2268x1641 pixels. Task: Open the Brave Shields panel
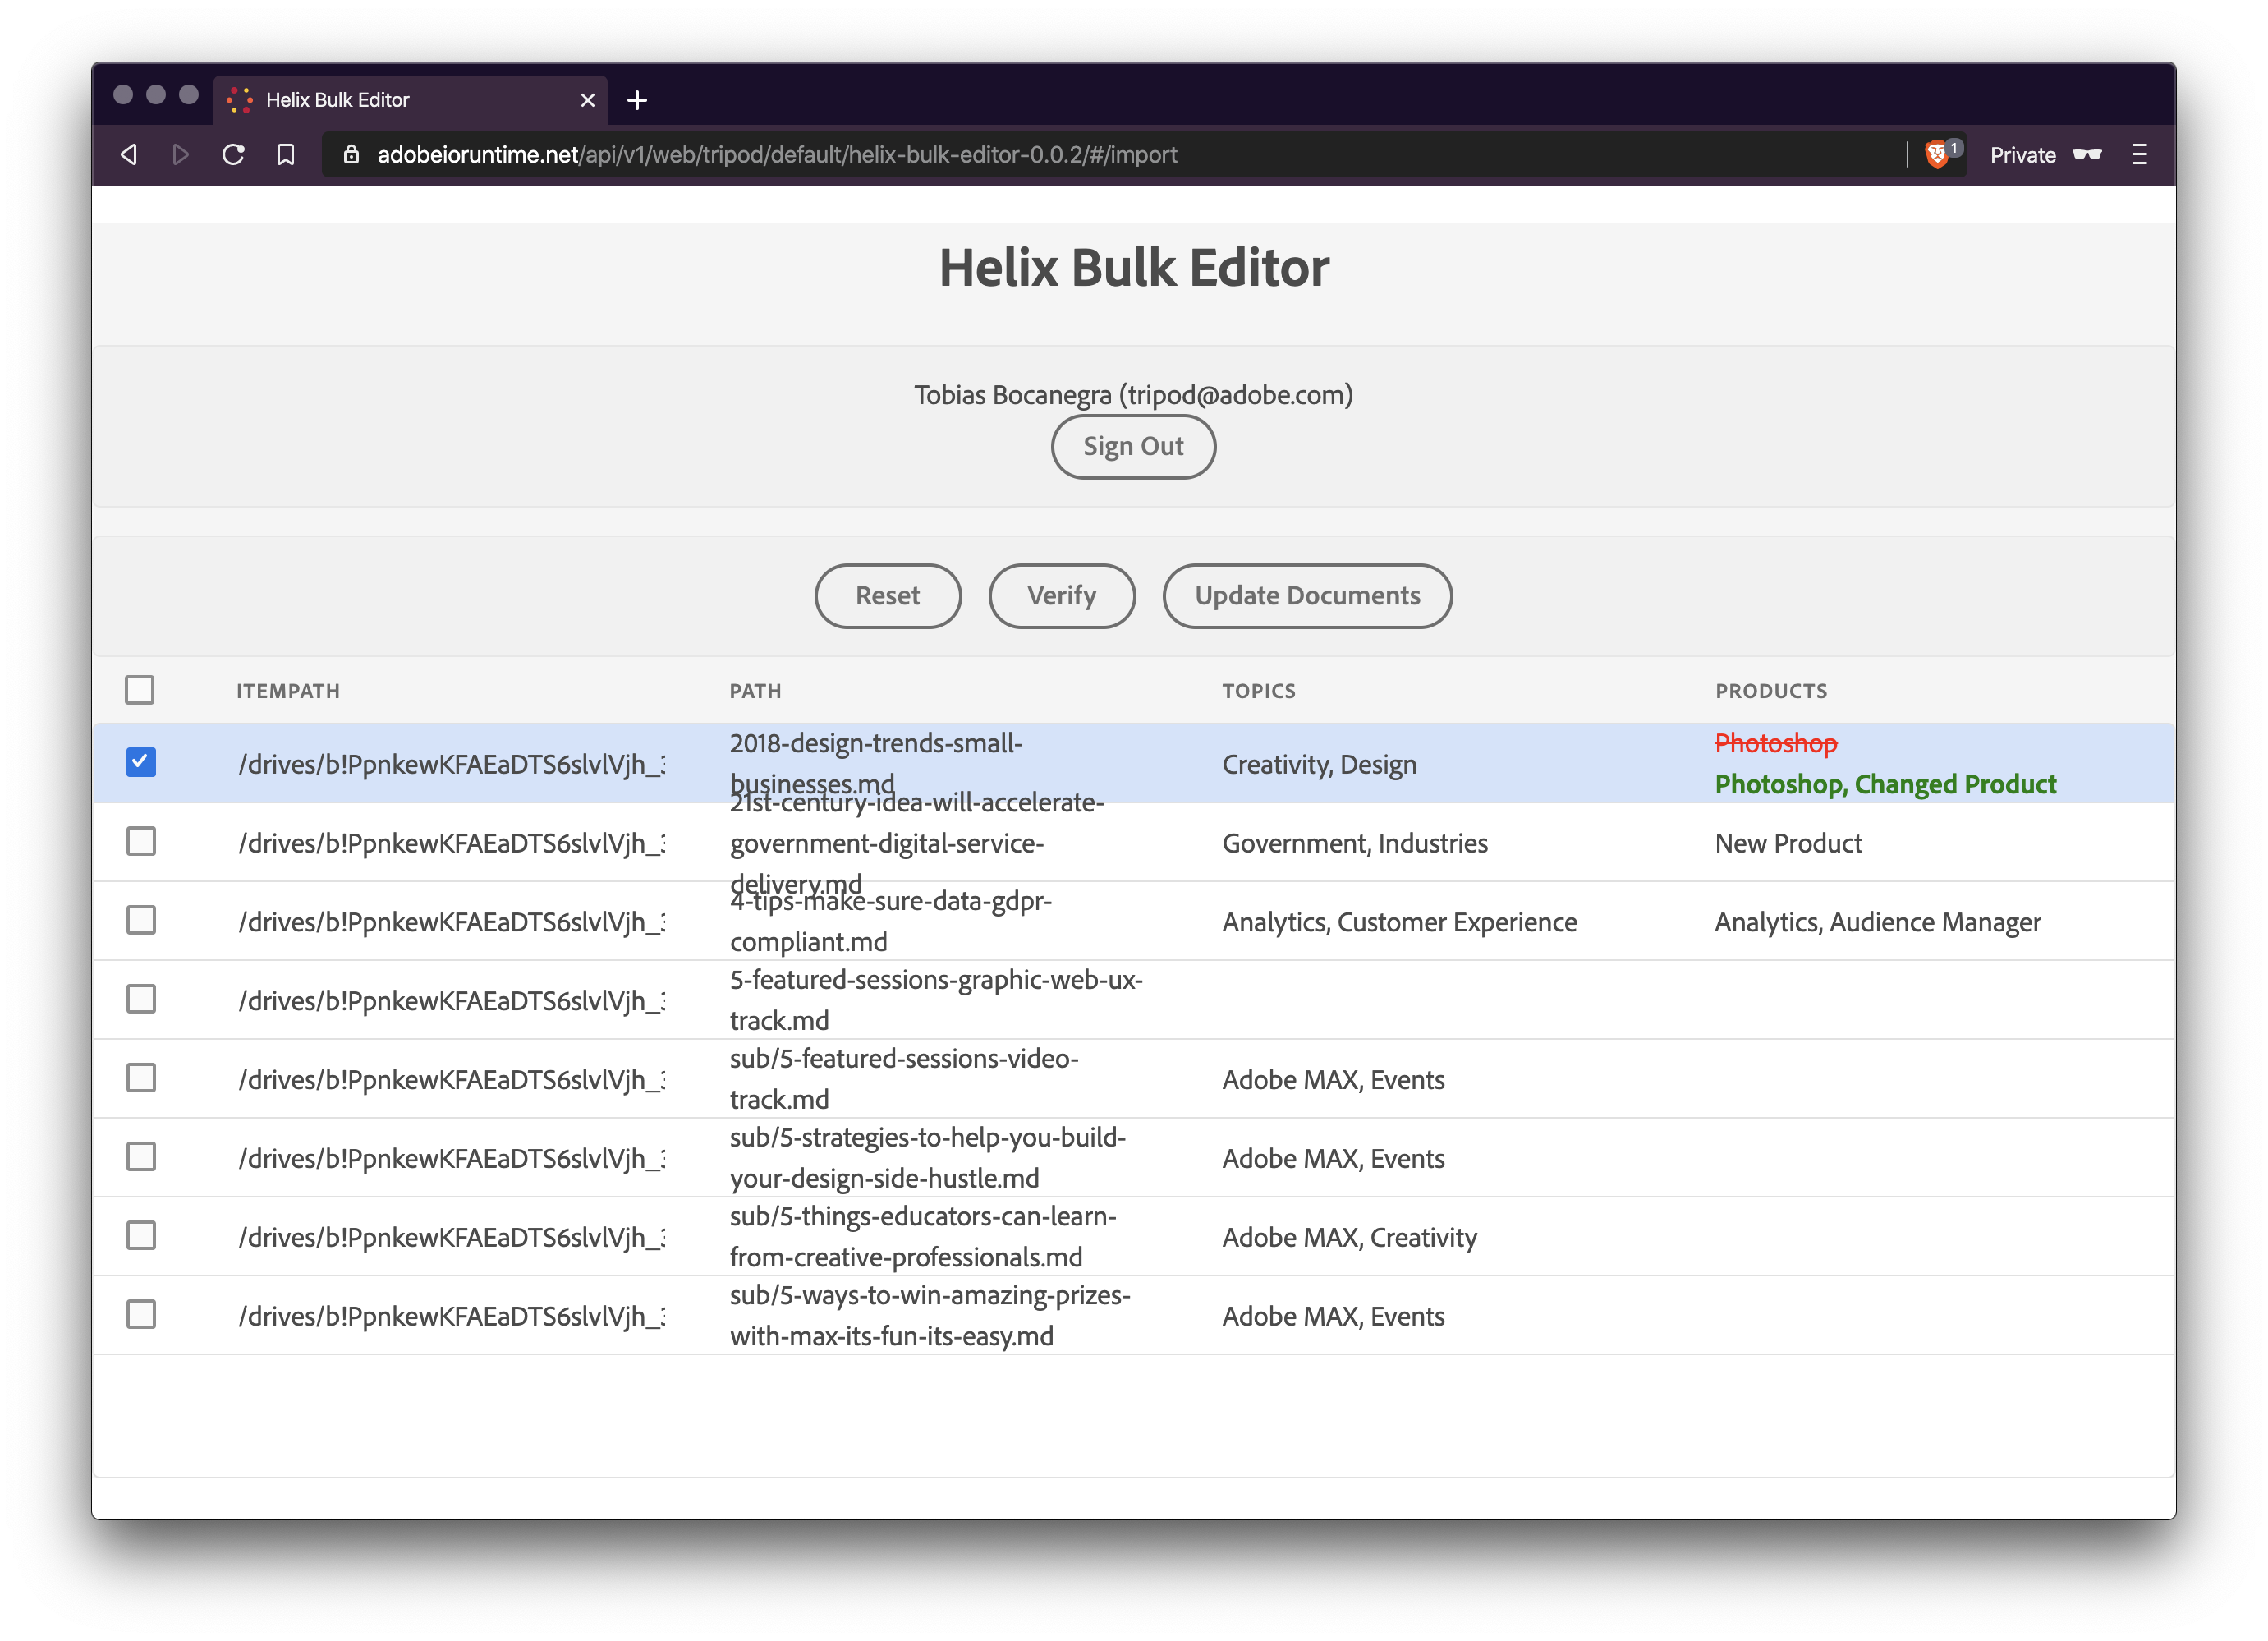[1938, 153]
